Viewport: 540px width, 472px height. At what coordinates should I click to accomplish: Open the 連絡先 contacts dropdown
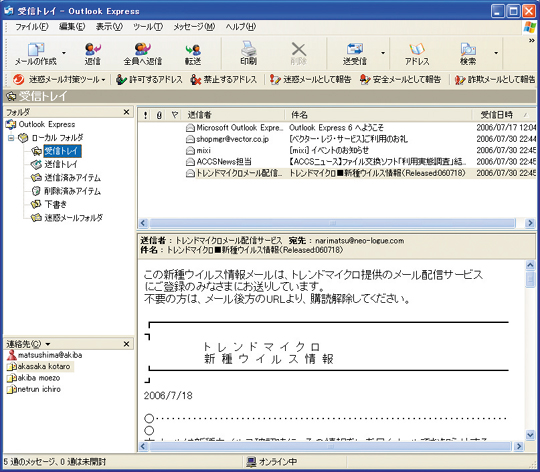pos(48,344)
